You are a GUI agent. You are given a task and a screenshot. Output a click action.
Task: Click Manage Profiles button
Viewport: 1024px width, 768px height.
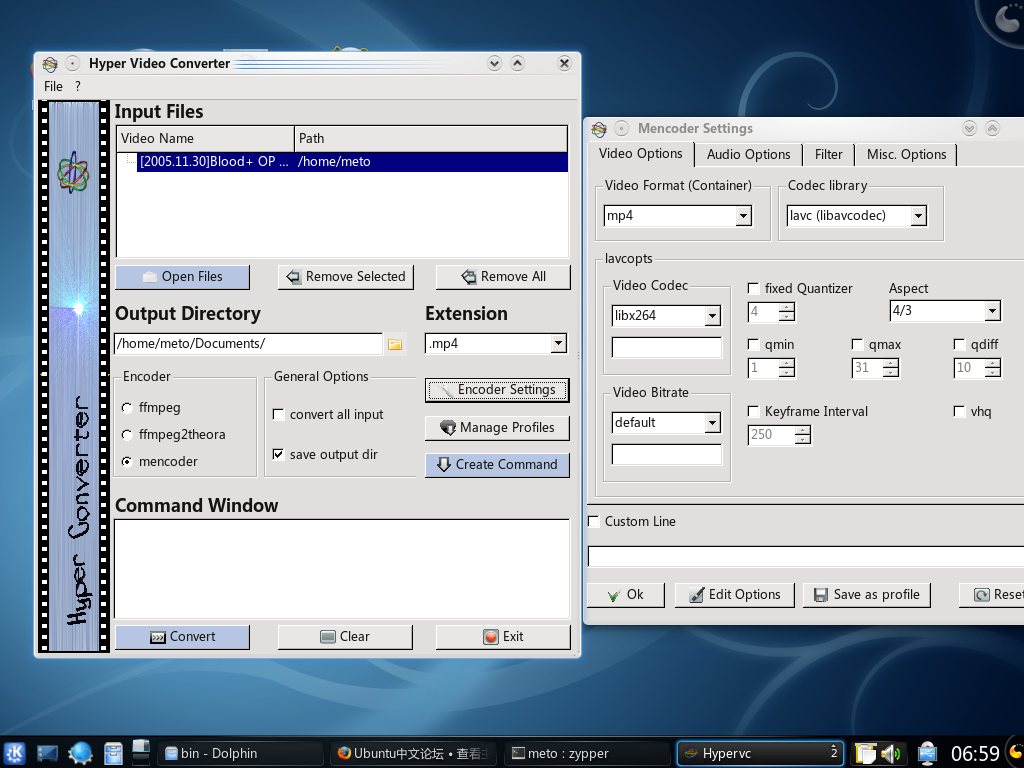click(x=497, y=428)
